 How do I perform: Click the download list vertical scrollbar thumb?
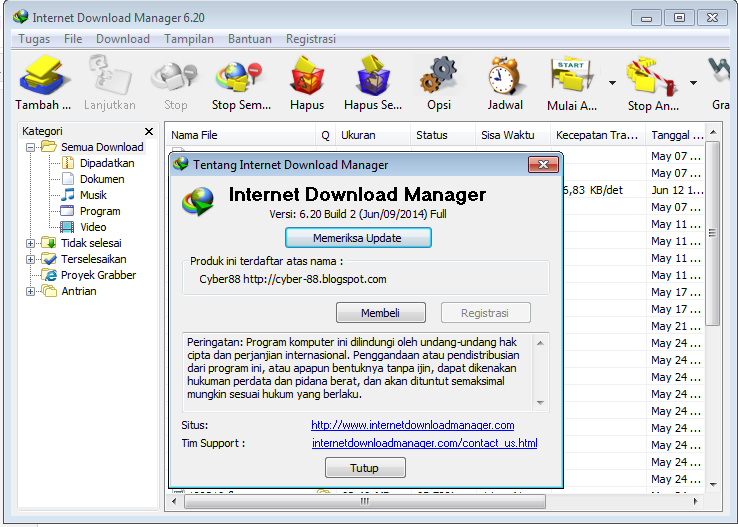pos(713,233)
